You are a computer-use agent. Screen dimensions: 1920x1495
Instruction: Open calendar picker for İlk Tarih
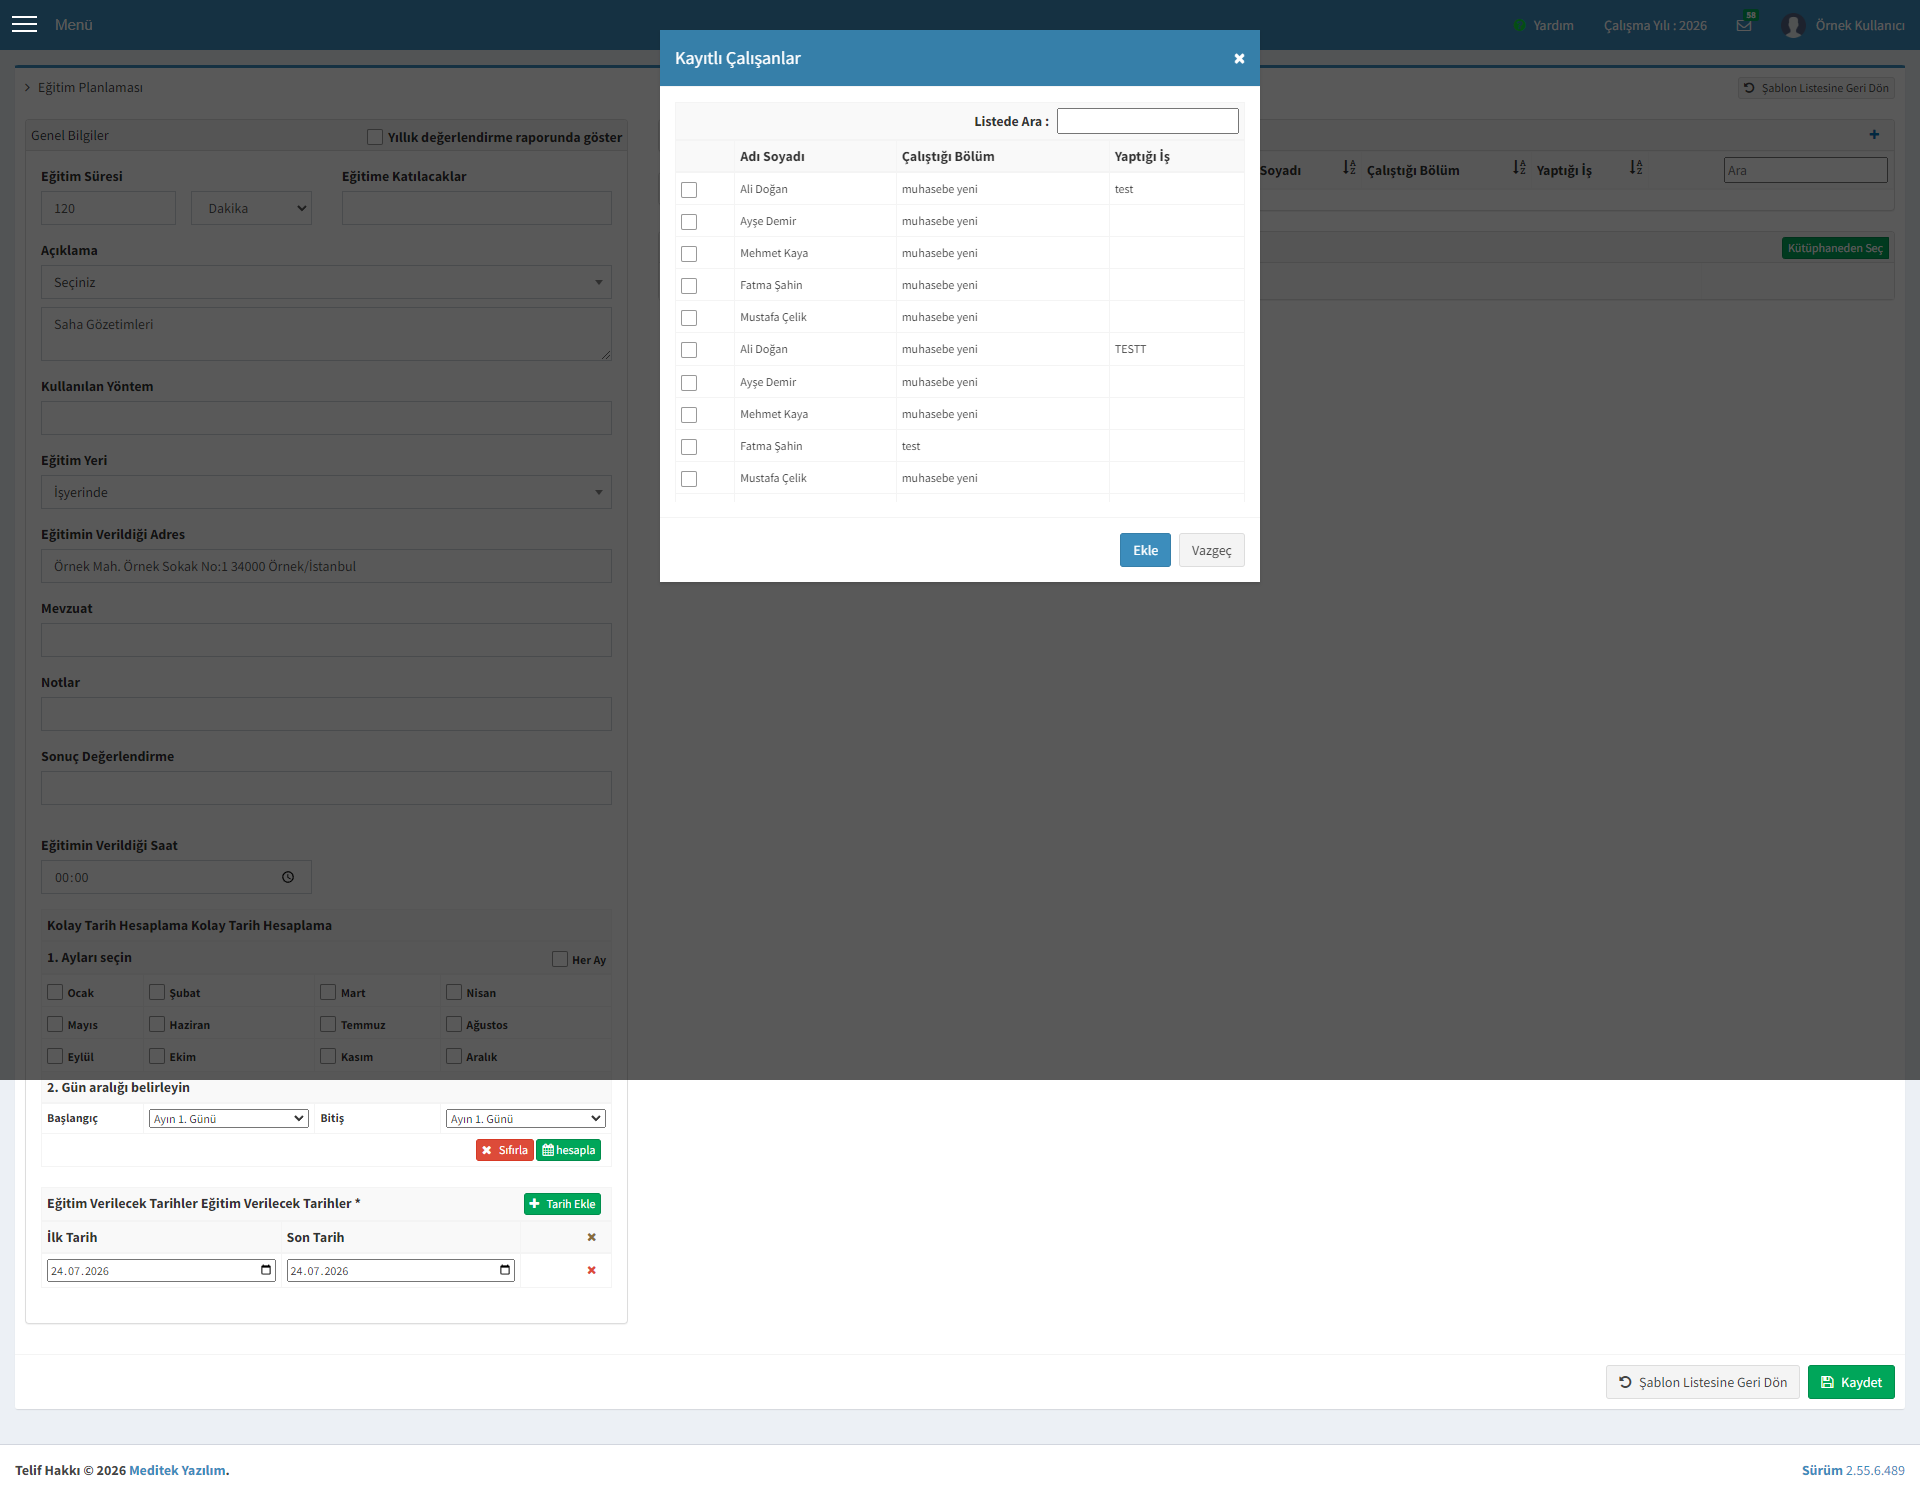click(266, 1270)
